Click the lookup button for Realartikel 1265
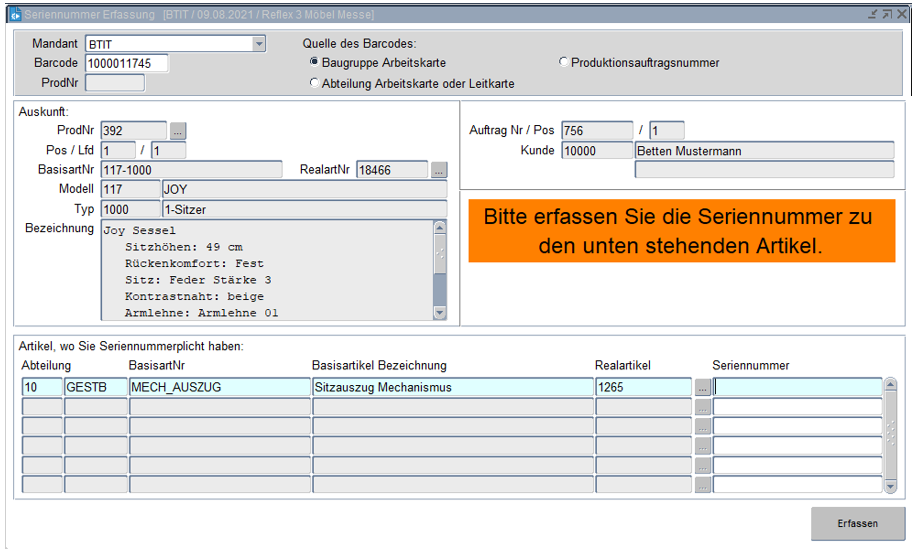 coord(702,387)
